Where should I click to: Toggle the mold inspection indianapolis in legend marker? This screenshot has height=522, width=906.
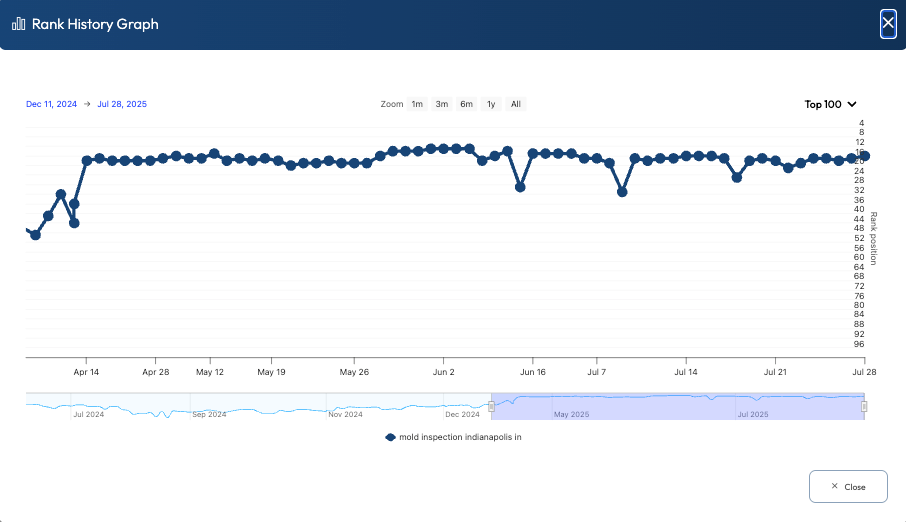coord(390,437)
